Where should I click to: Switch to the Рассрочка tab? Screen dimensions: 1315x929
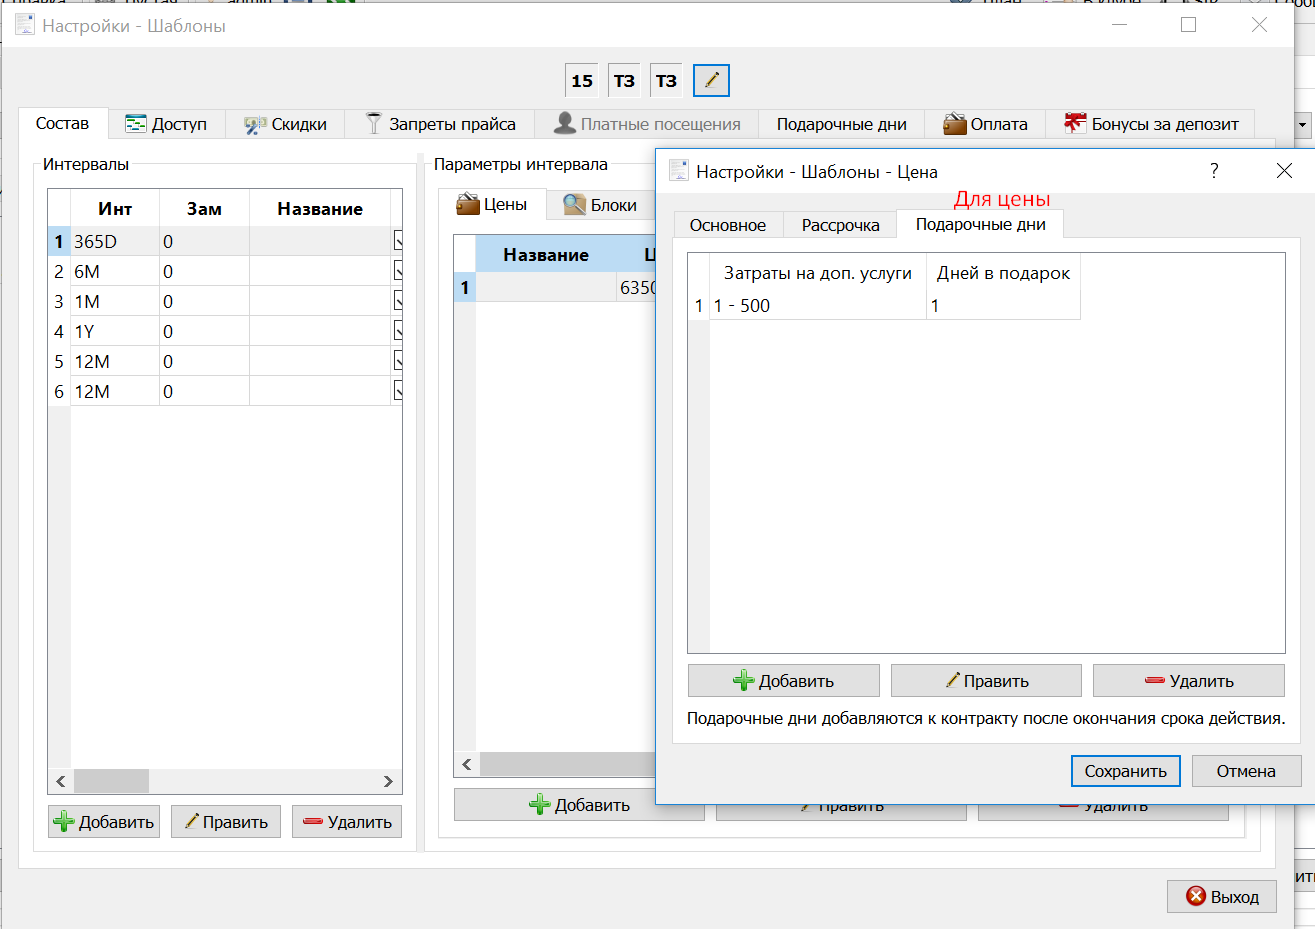click(841, 225)
